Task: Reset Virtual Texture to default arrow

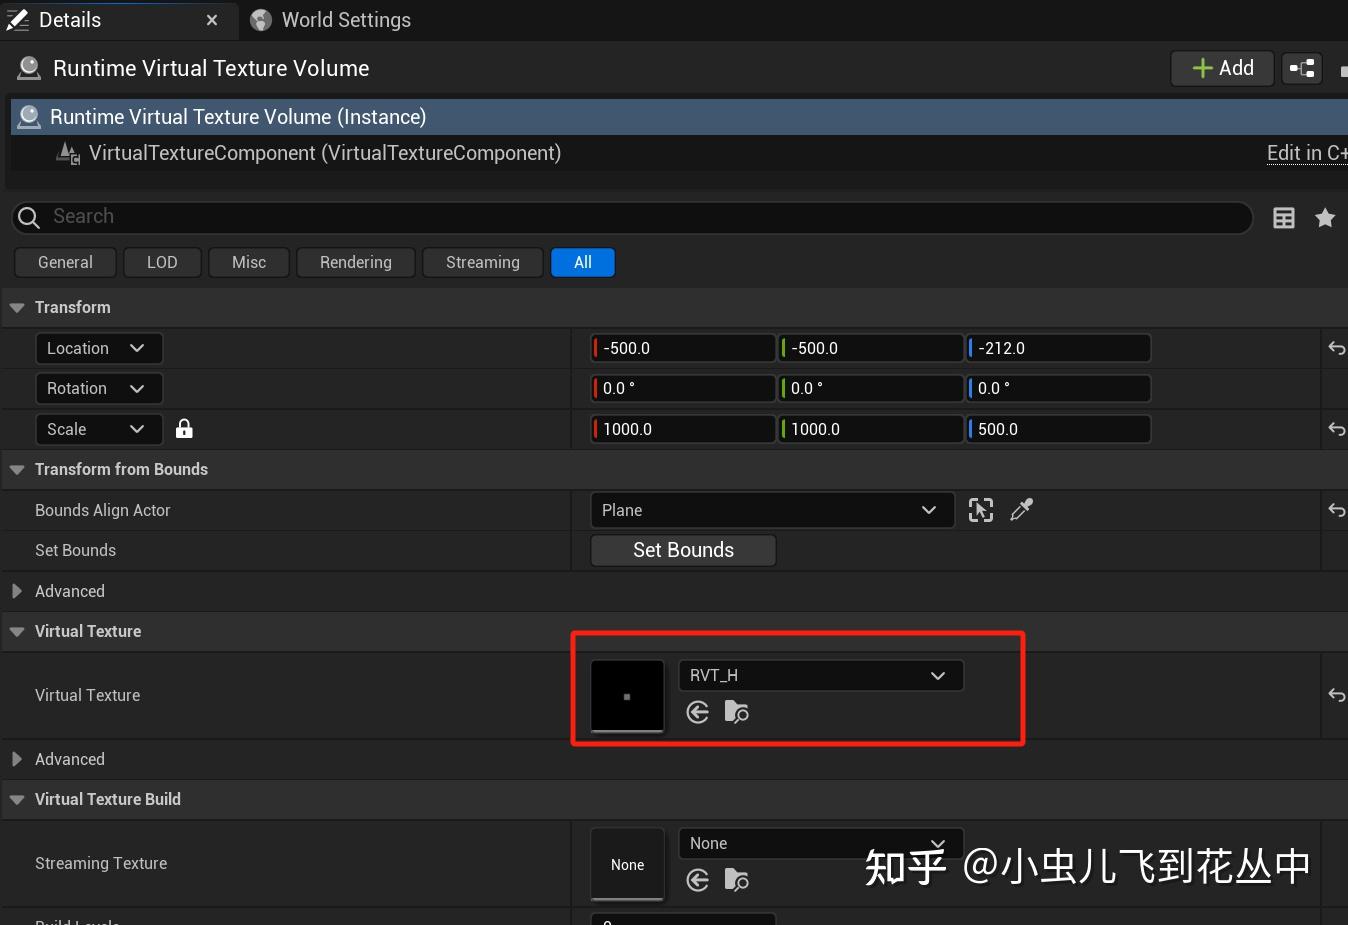Action: pos(1336,695)
